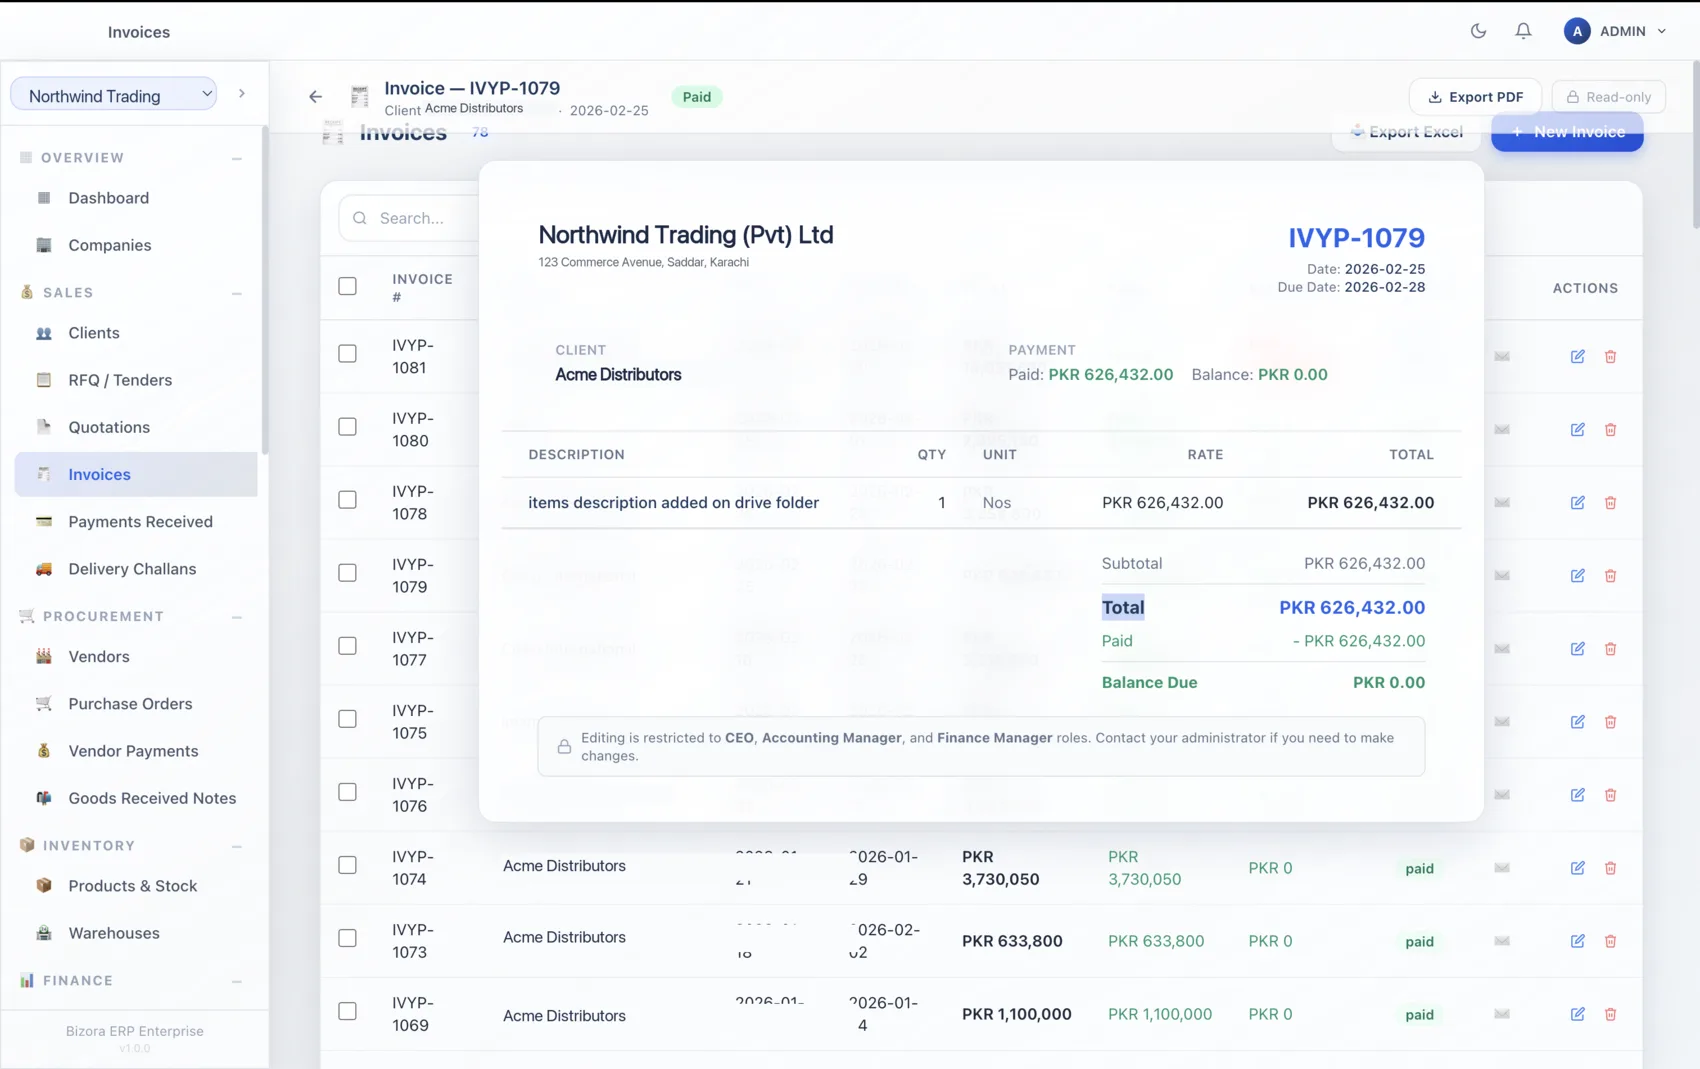Toggle dark mode moon icon
The image size is (1700, 1069).
(1478, 31)
